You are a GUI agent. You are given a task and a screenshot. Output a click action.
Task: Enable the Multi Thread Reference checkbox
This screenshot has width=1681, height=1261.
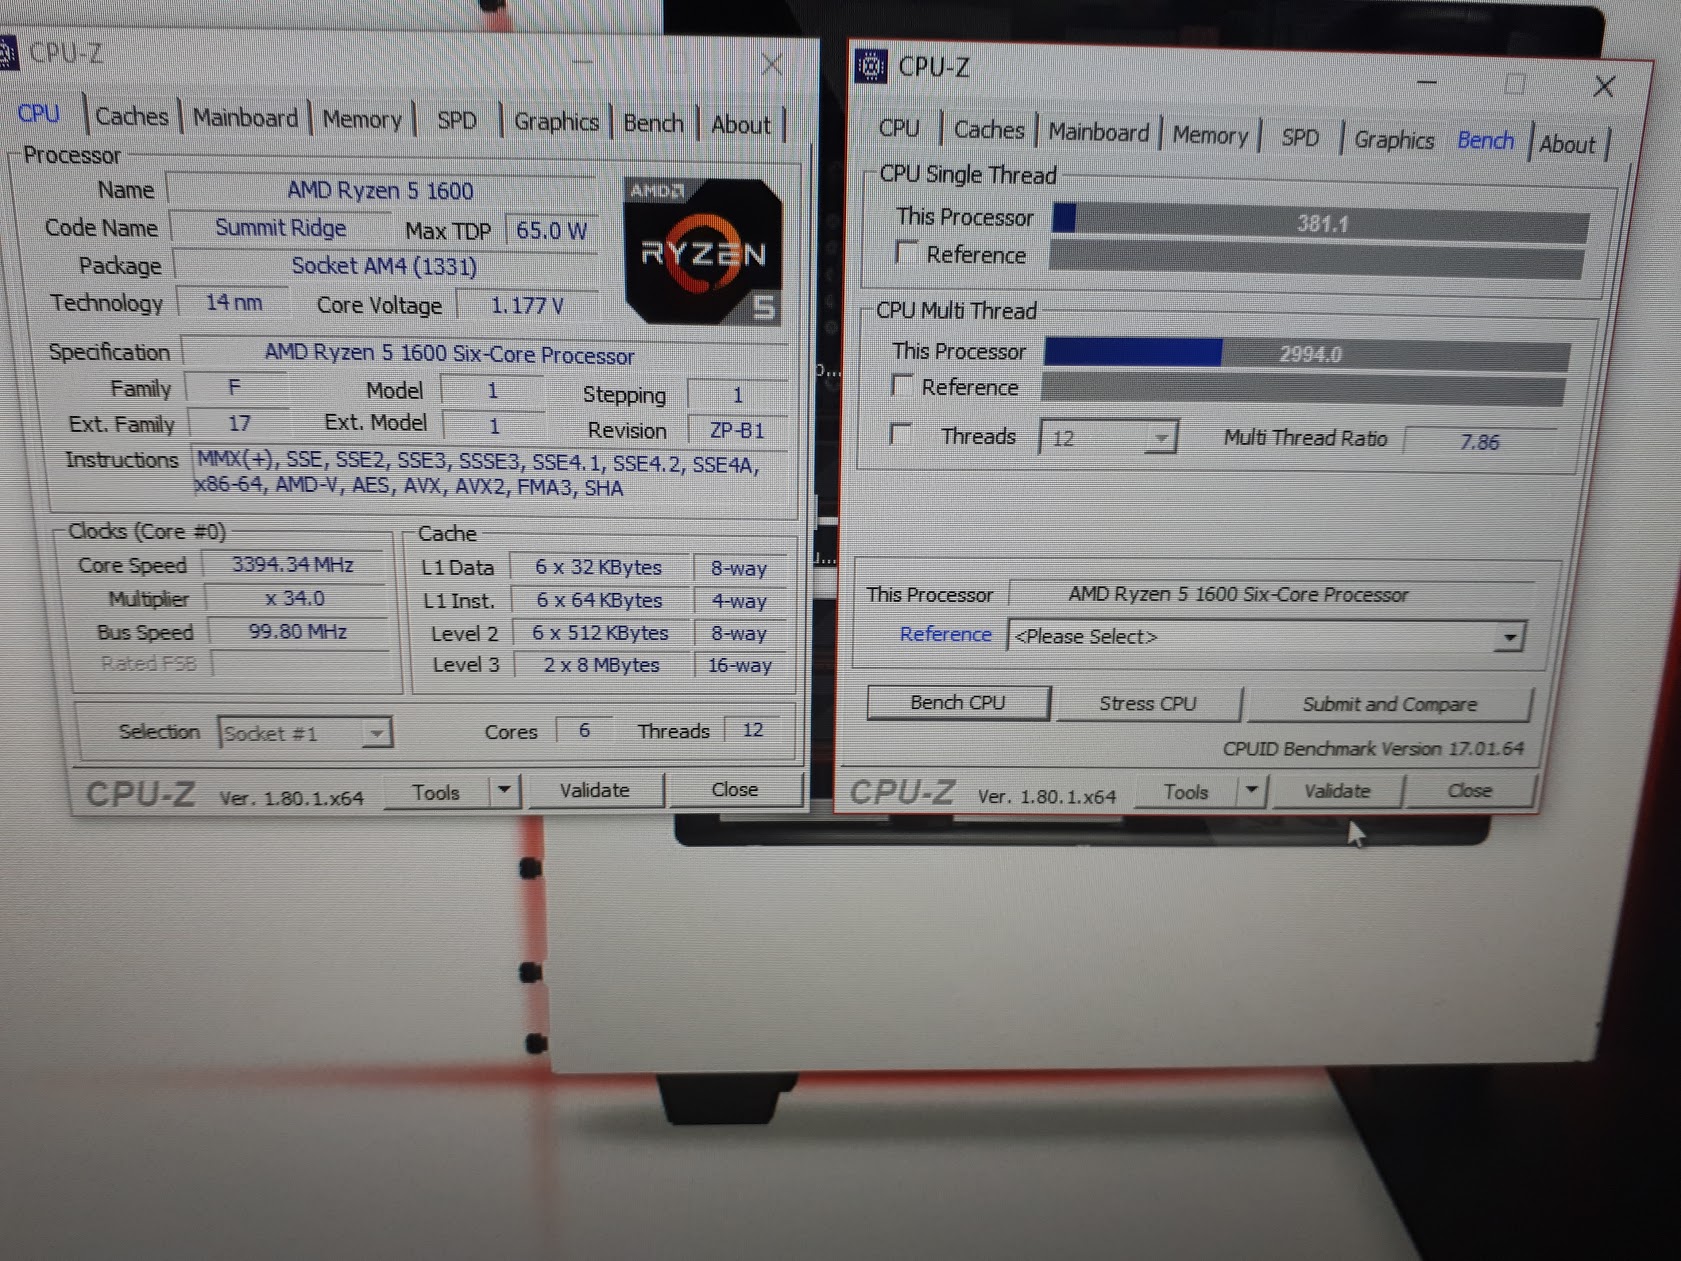pos(902,385)
